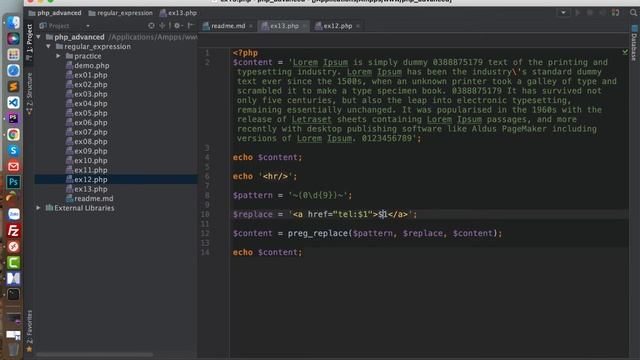Screen dimensions: 640x360
Task: Close the readme.md tab
Action: click(x=251, y=26)
